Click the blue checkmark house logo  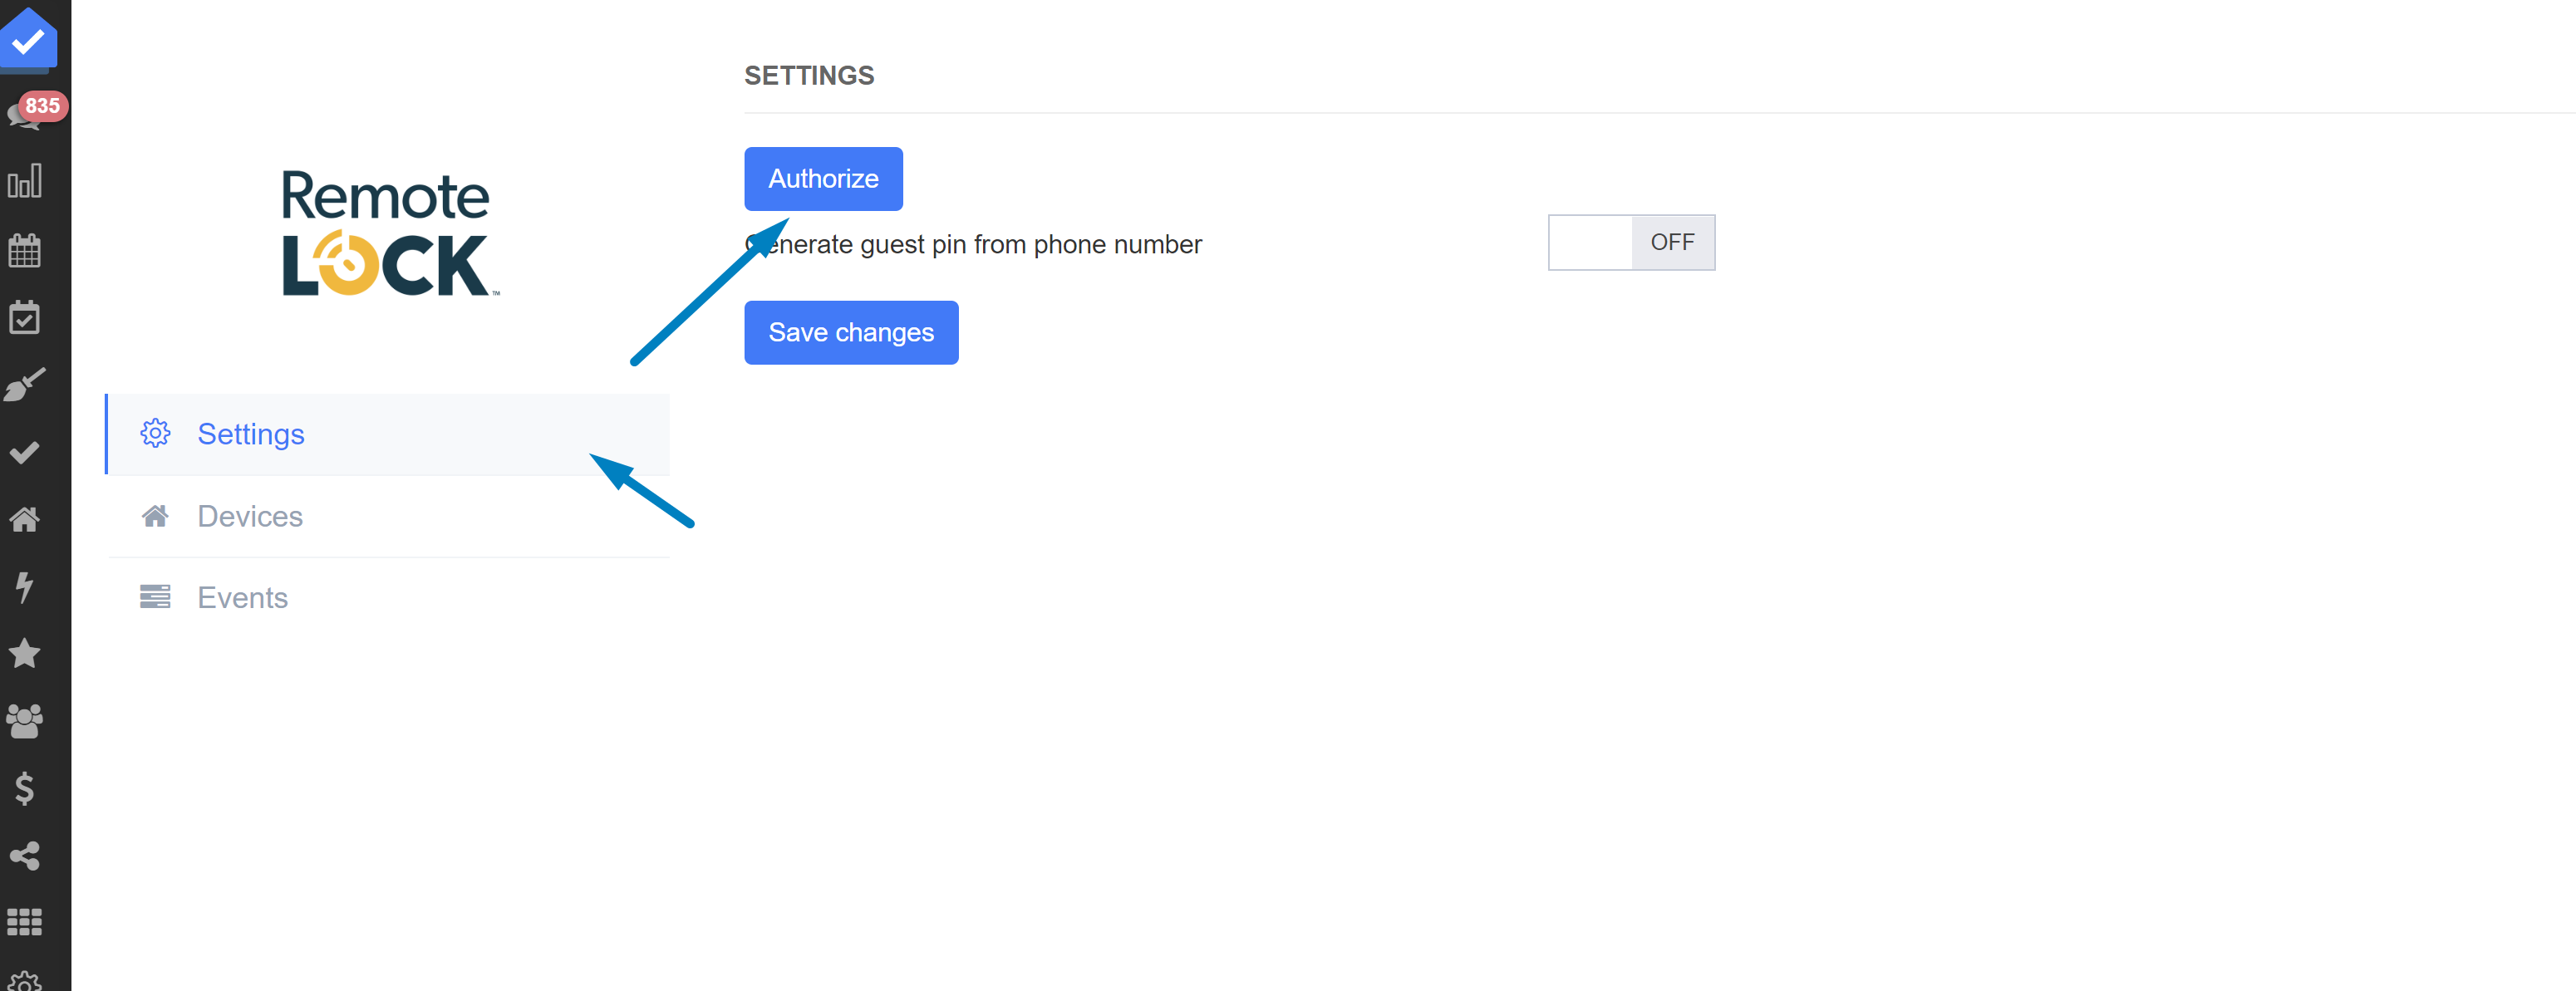(29, 40)
